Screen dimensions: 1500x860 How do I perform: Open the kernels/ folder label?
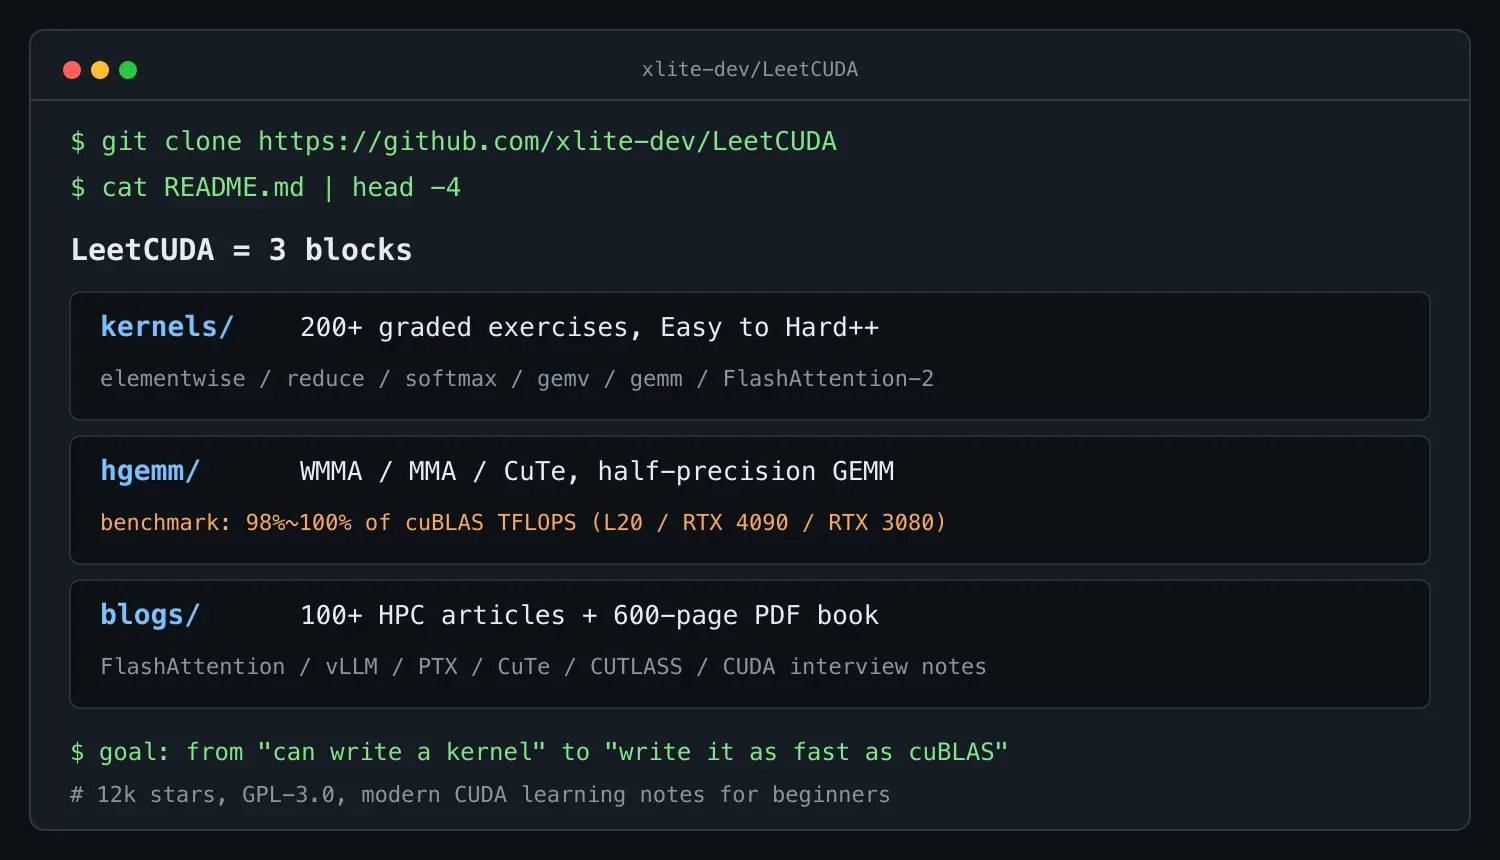167,327
